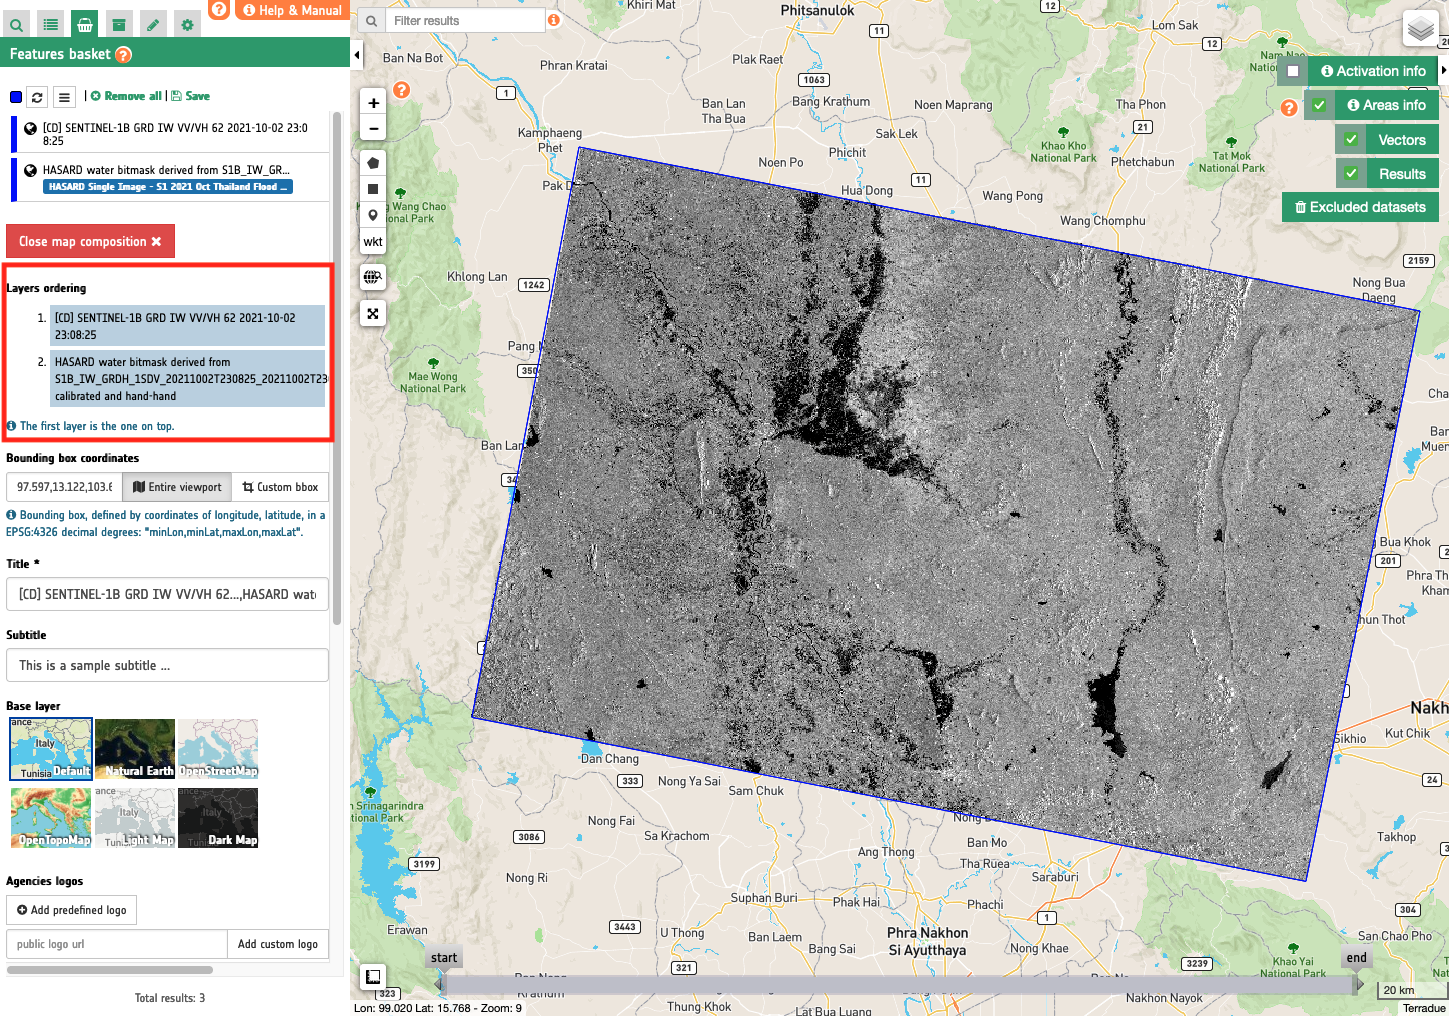
Task: Toggle the Areas info checkbox
Action: [1319, 105]
